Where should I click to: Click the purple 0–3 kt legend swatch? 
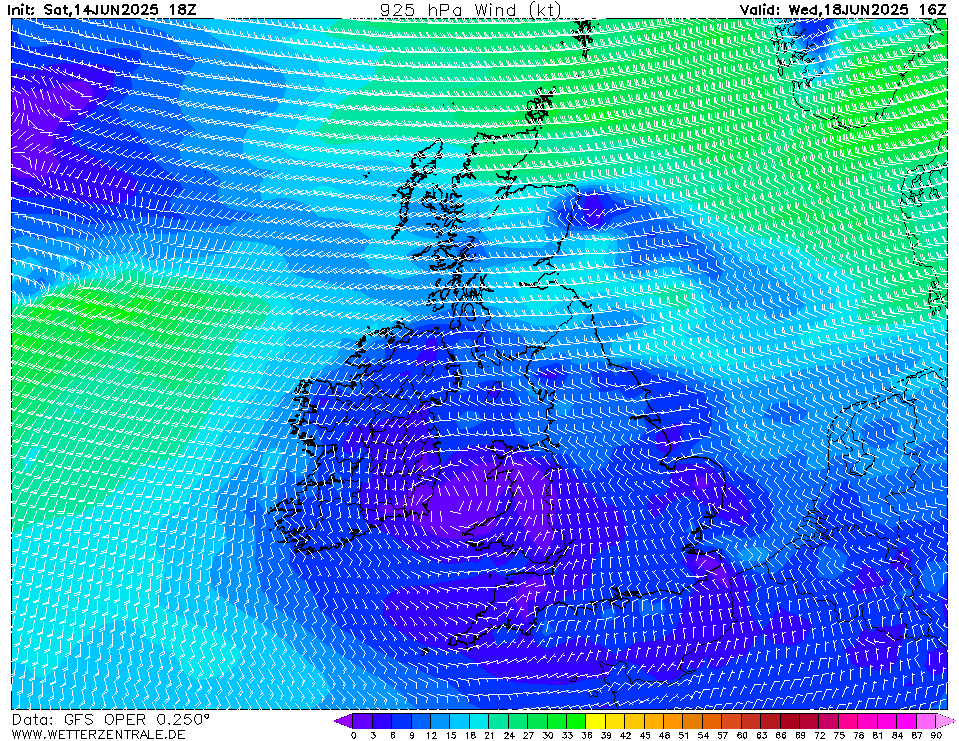(x=363, y=721)
